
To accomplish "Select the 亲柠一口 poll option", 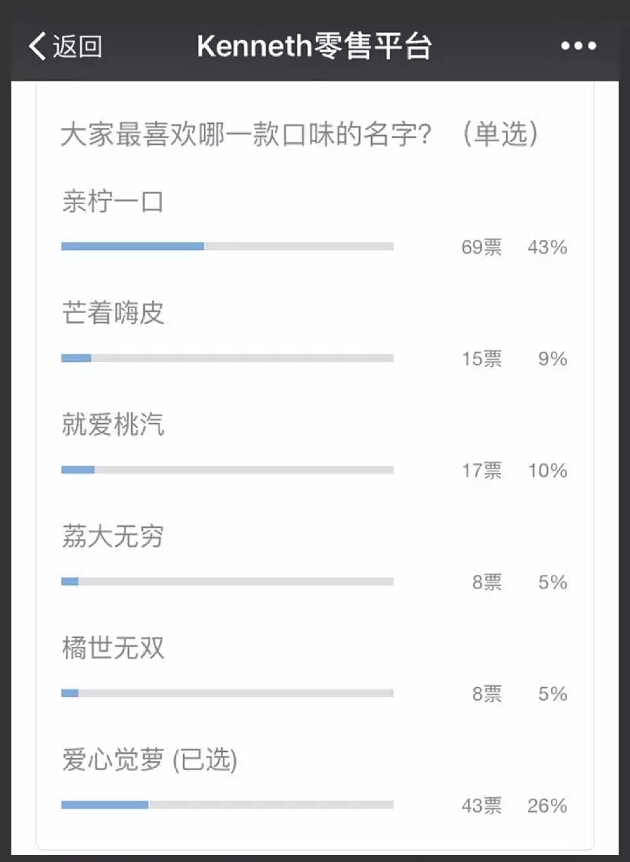I will pos(112,203).
